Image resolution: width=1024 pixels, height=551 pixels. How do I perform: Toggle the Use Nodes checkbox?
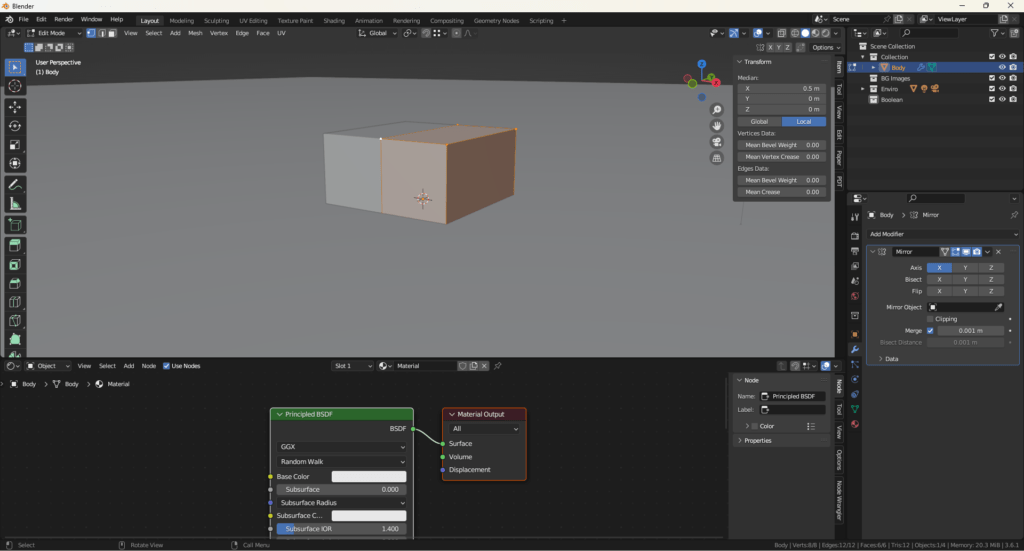click(x=166, y=366)
